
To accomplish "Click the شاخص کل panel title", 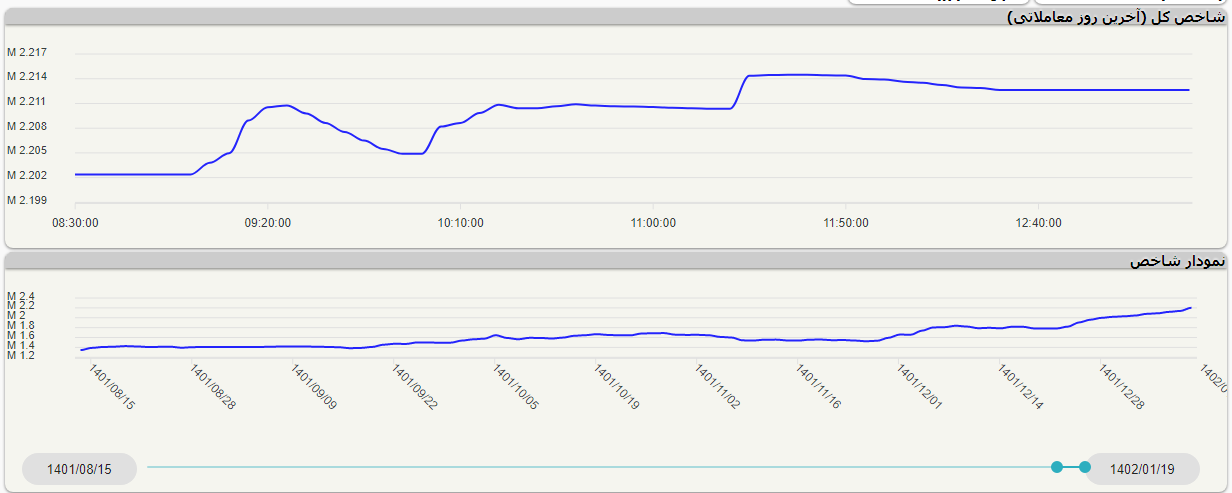I will click(1115, 17).
